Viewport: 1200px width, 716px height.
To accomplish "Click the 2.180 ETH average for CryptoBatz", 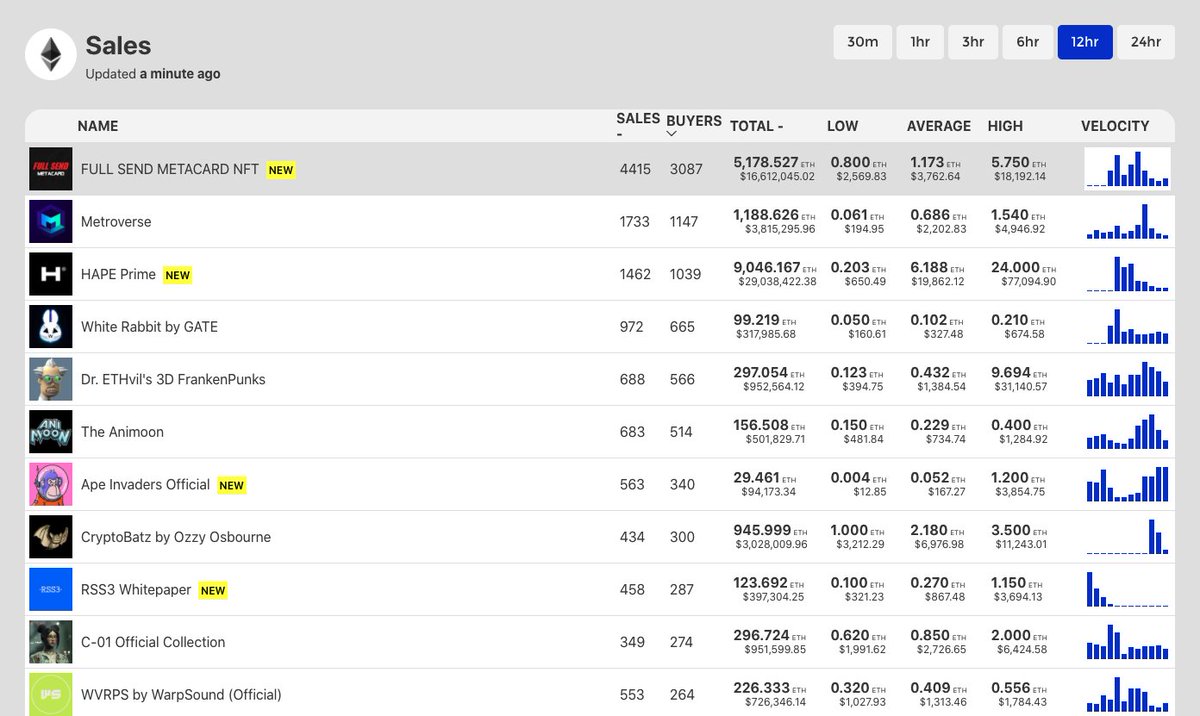I will 938,530.
